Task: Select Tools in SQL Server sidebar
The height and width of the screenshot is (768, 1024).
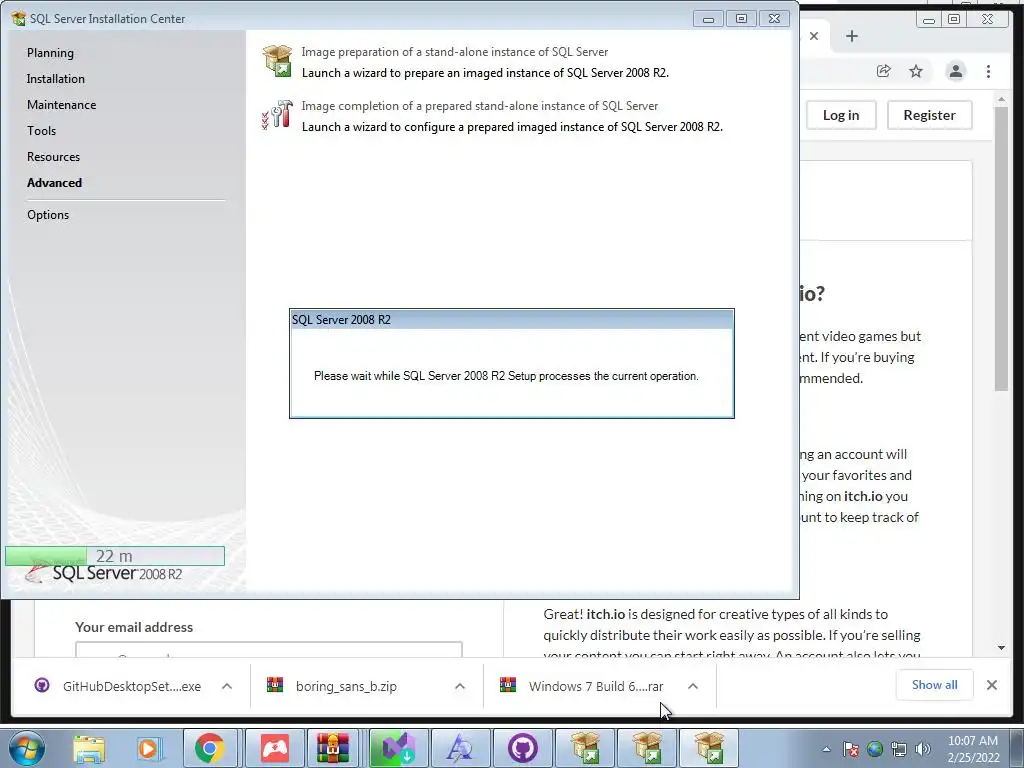Action: (x=41, y=131)
